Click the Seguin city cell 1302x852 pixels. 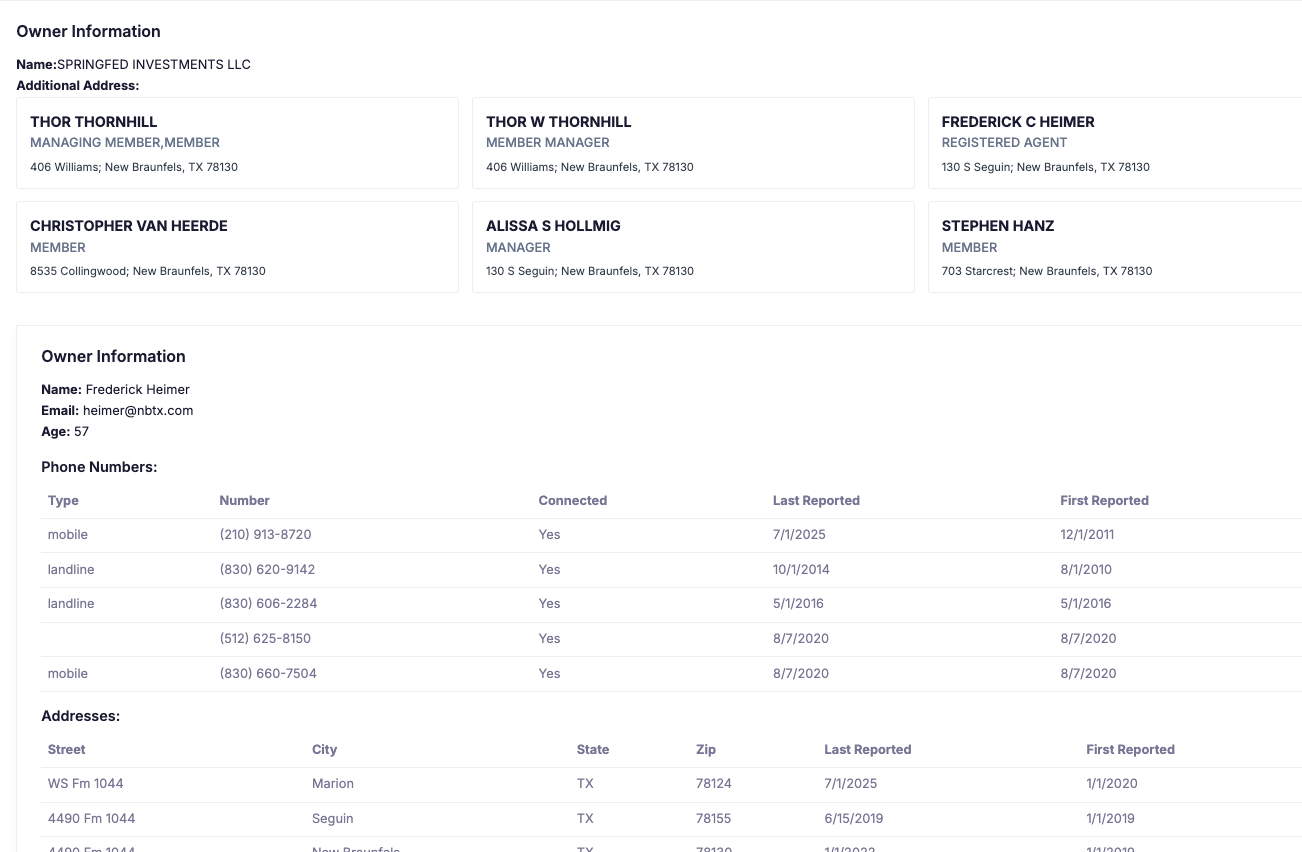[x=333, y=818]
